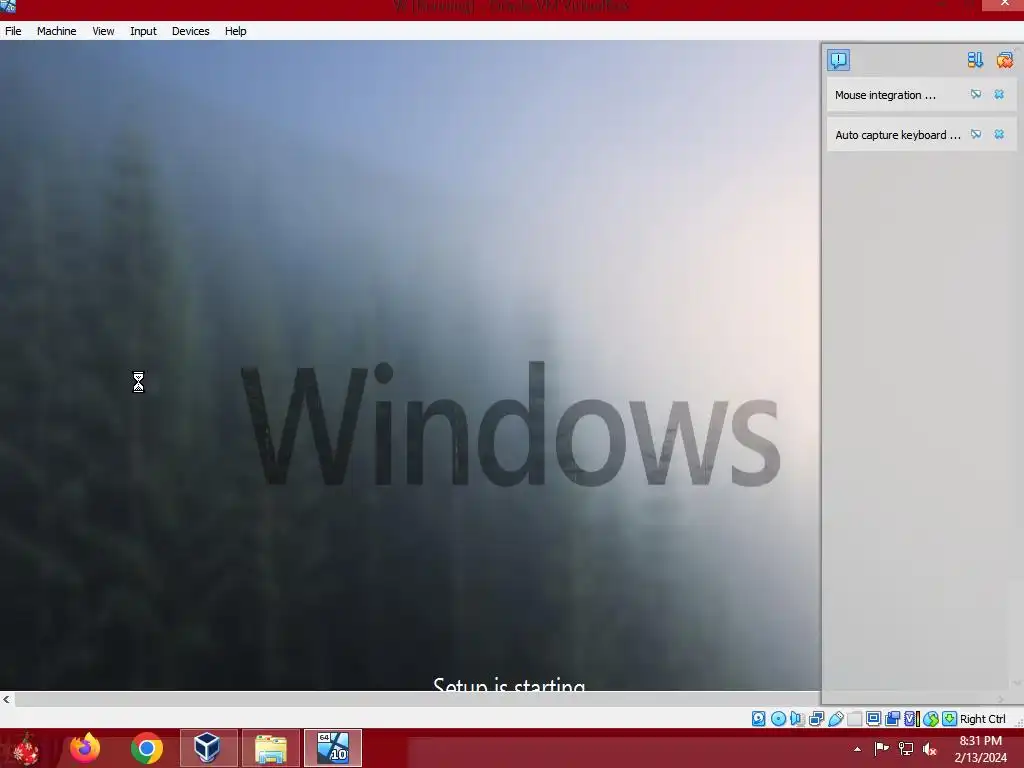Open VirtualBox Manager from the taskbar
Viewport: 1024px width, 768px height.
208,748
